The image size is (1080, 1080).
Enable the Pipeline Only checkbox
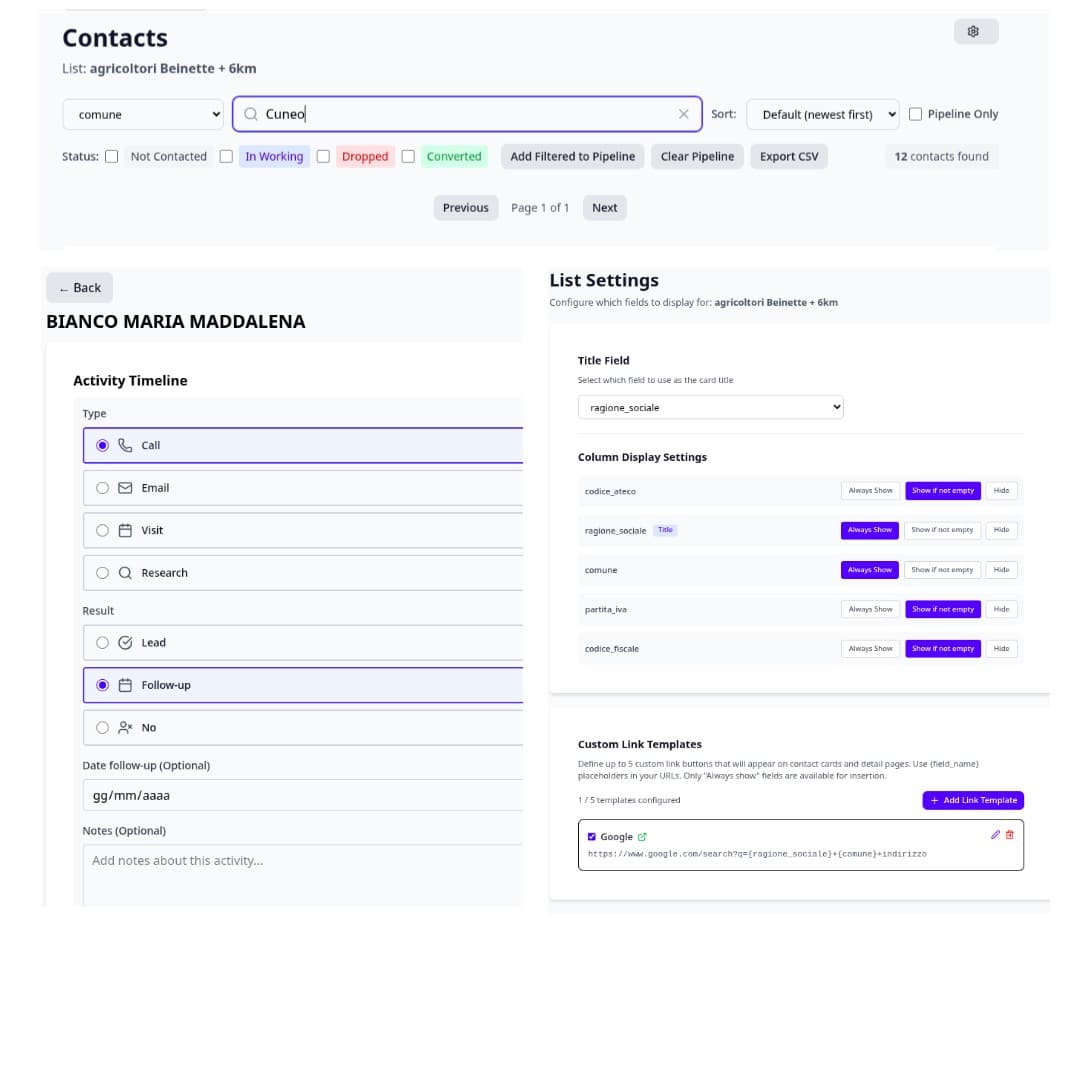(x=915, y=114)
